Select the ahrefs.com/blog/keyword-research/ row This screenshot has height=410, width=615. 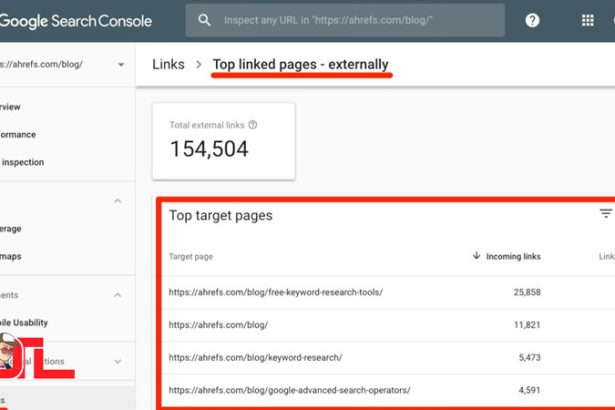pyautogui.click(x=255, y=357)
